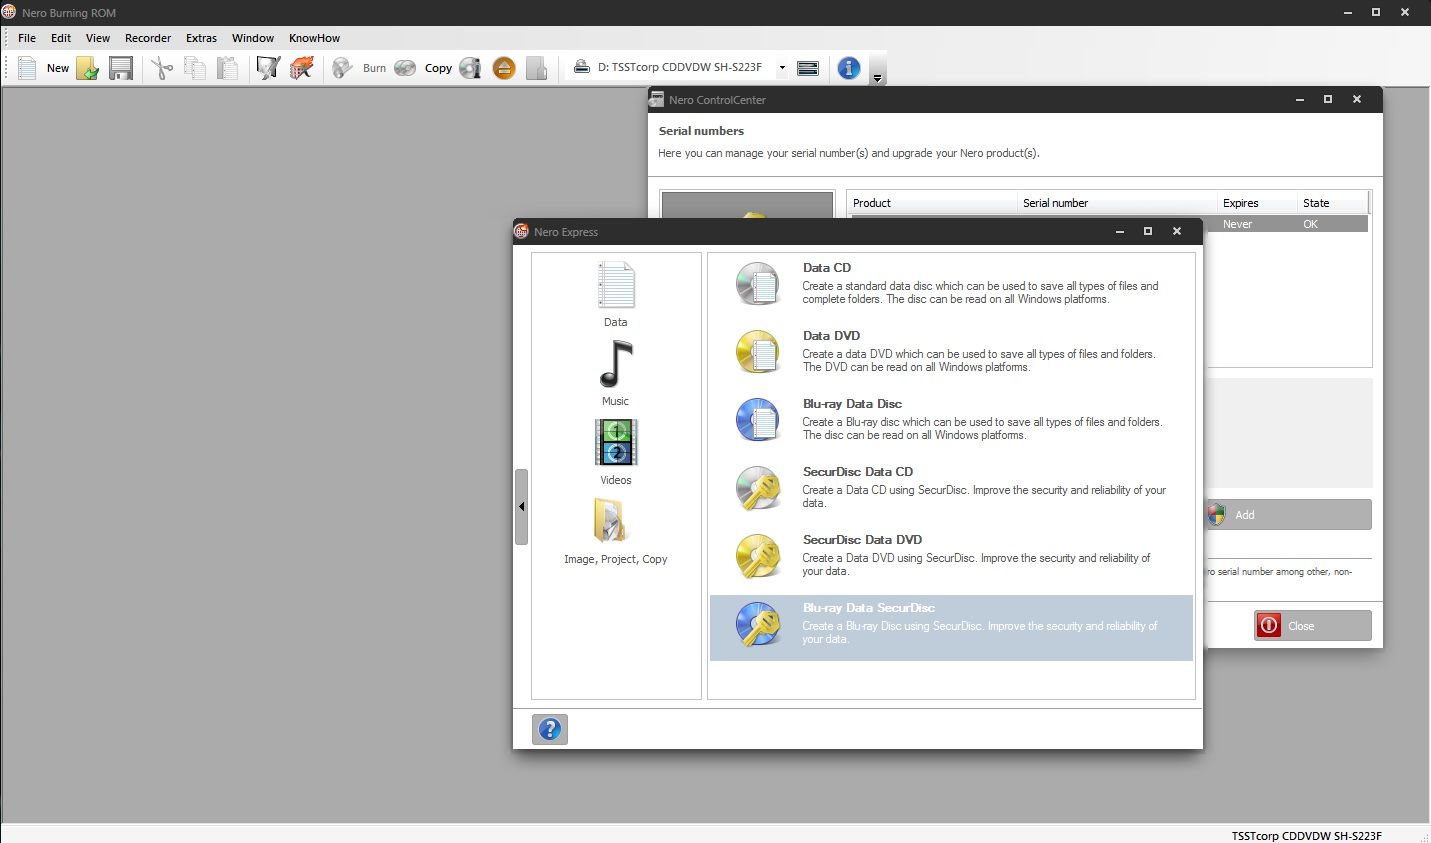Open the blue information icon in toolbar
Viewport: 1431px width, 843px height.
tap(849, 68)
